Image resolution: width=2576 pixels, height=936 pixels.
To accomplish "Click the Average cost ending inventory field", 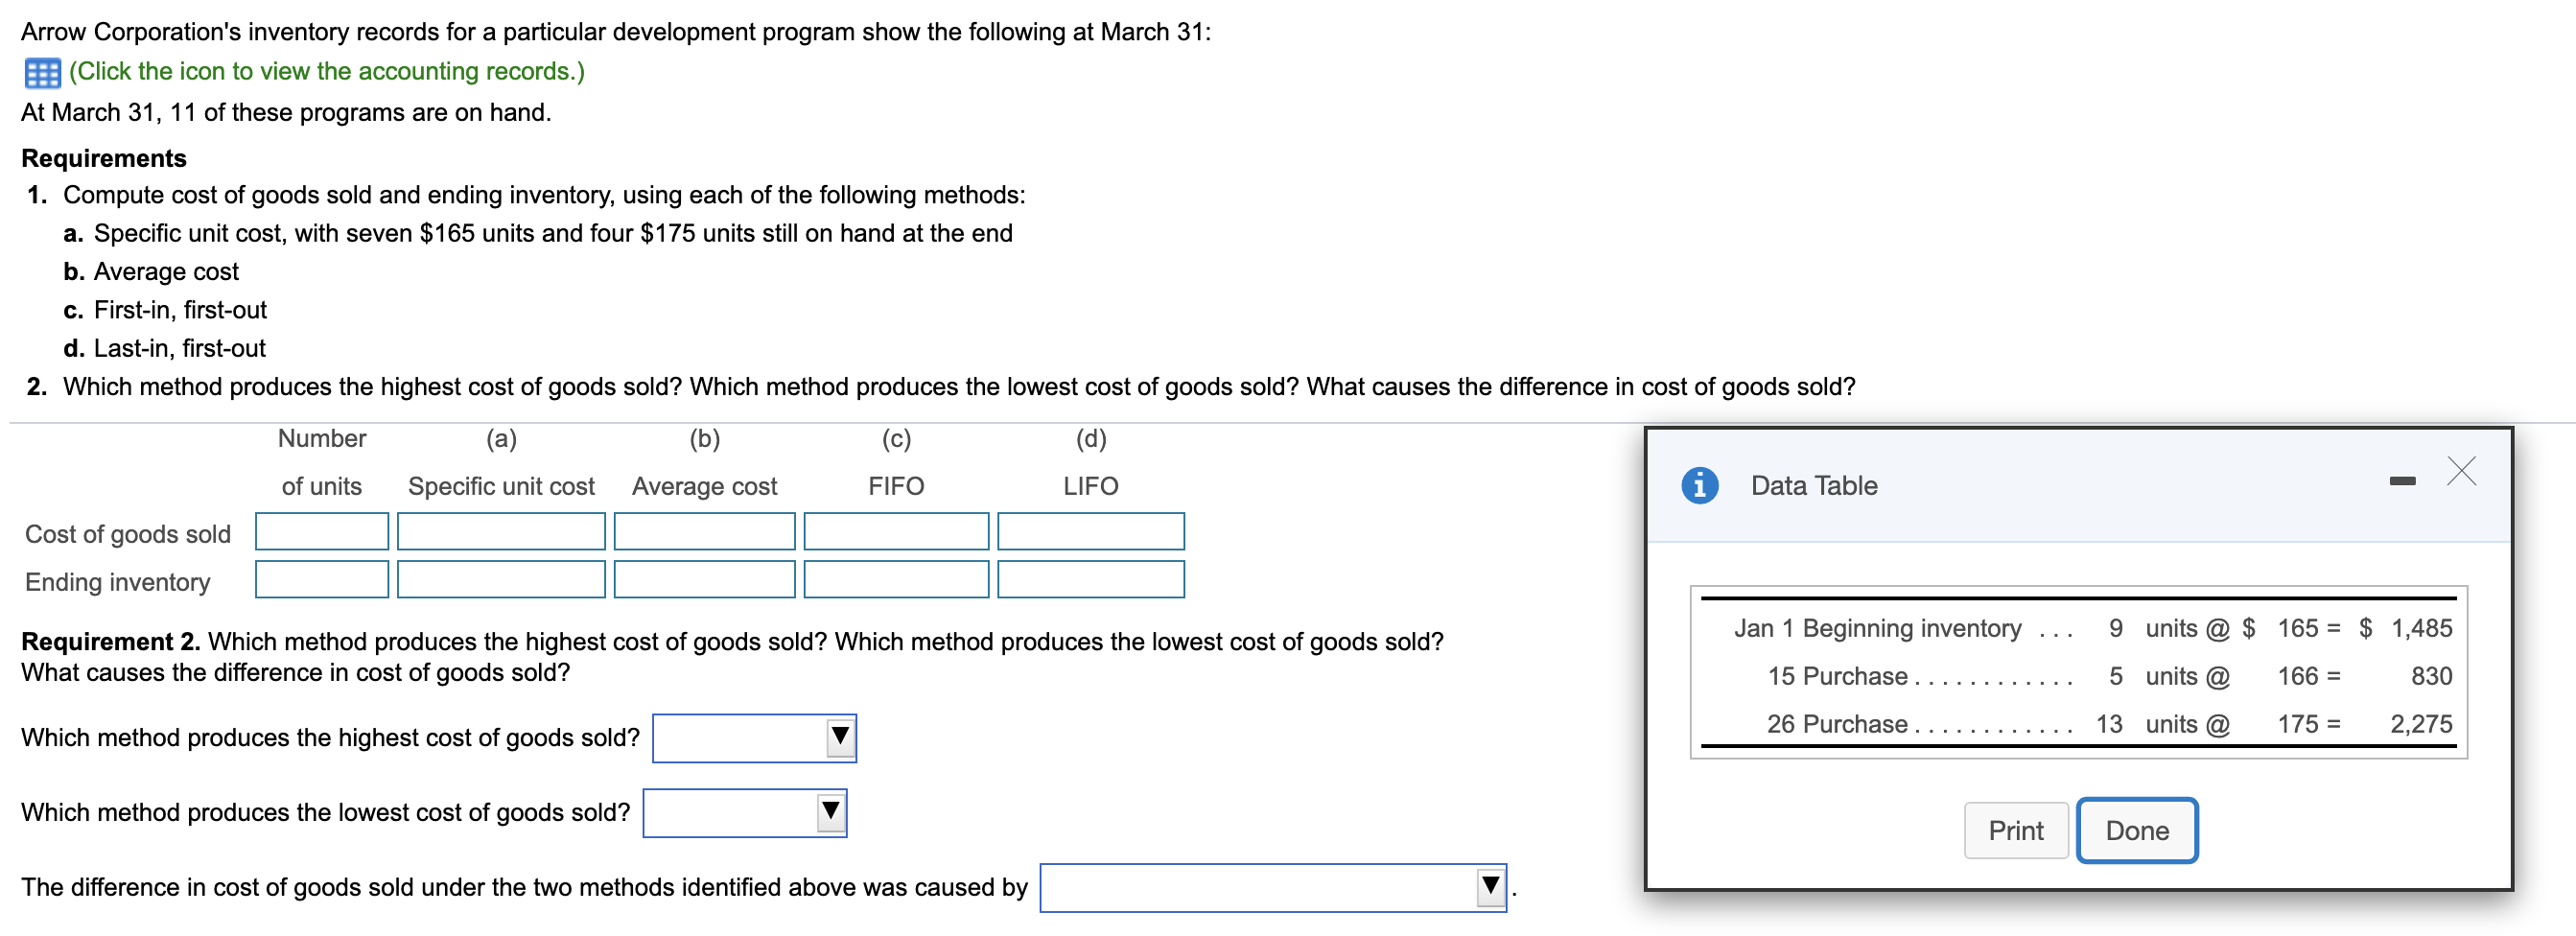I will click(x=704, y=579).
